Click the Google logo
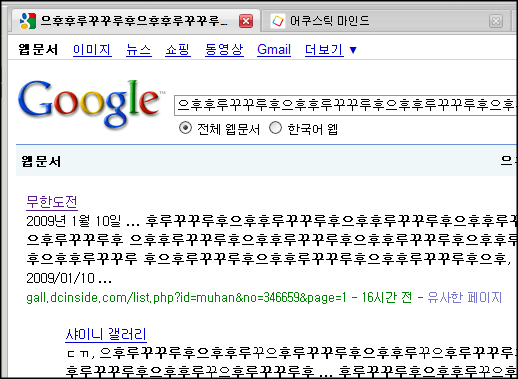Screen dimensions: 518x379 pyautogui.click(x=90, y=104)
